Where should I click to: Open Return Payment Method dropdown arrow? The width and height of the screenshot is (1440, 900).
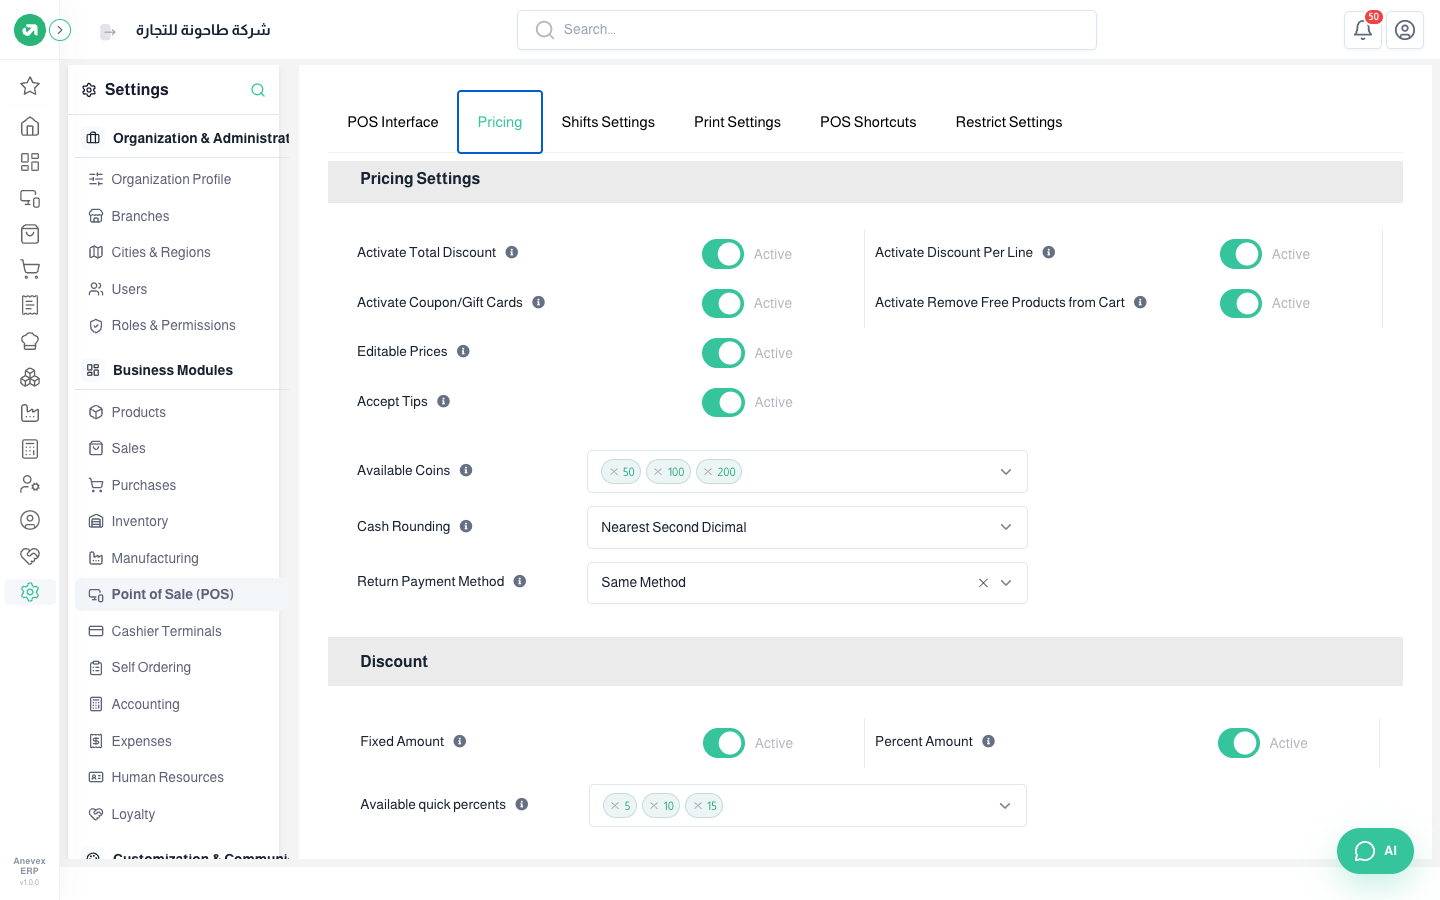pyautogui.click(x=1006, y=583)
